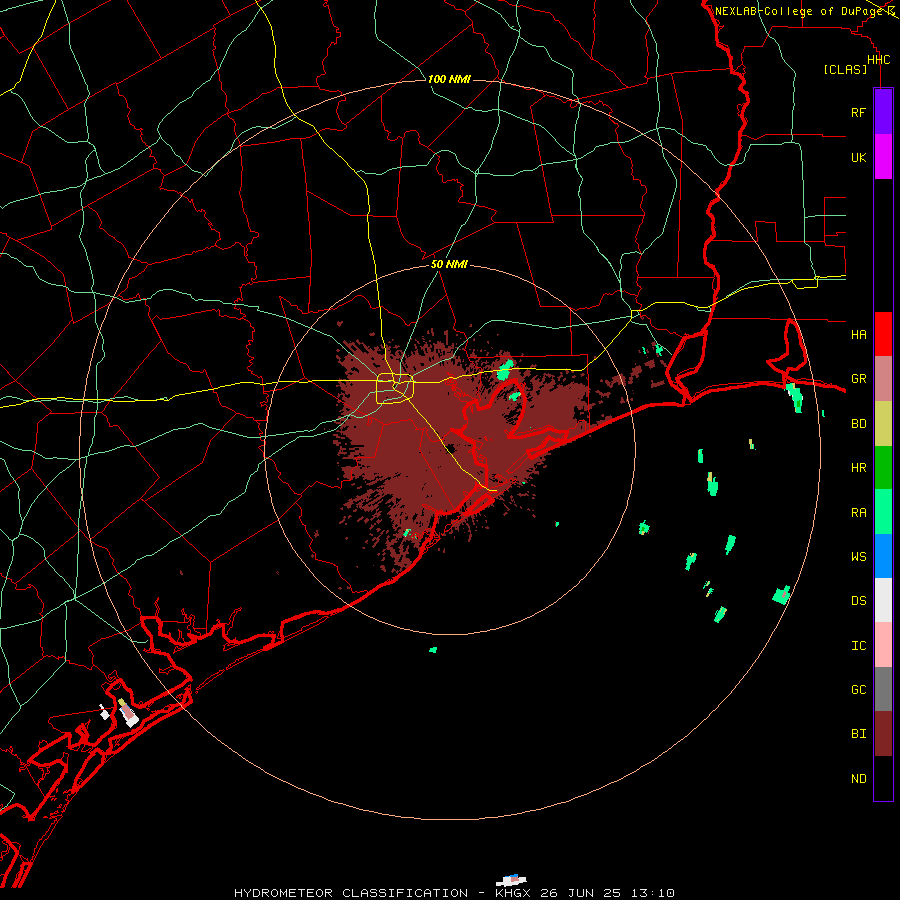Click the "13:10" time stamp
This screenshot has width=900, height=900.
(651, 893)
